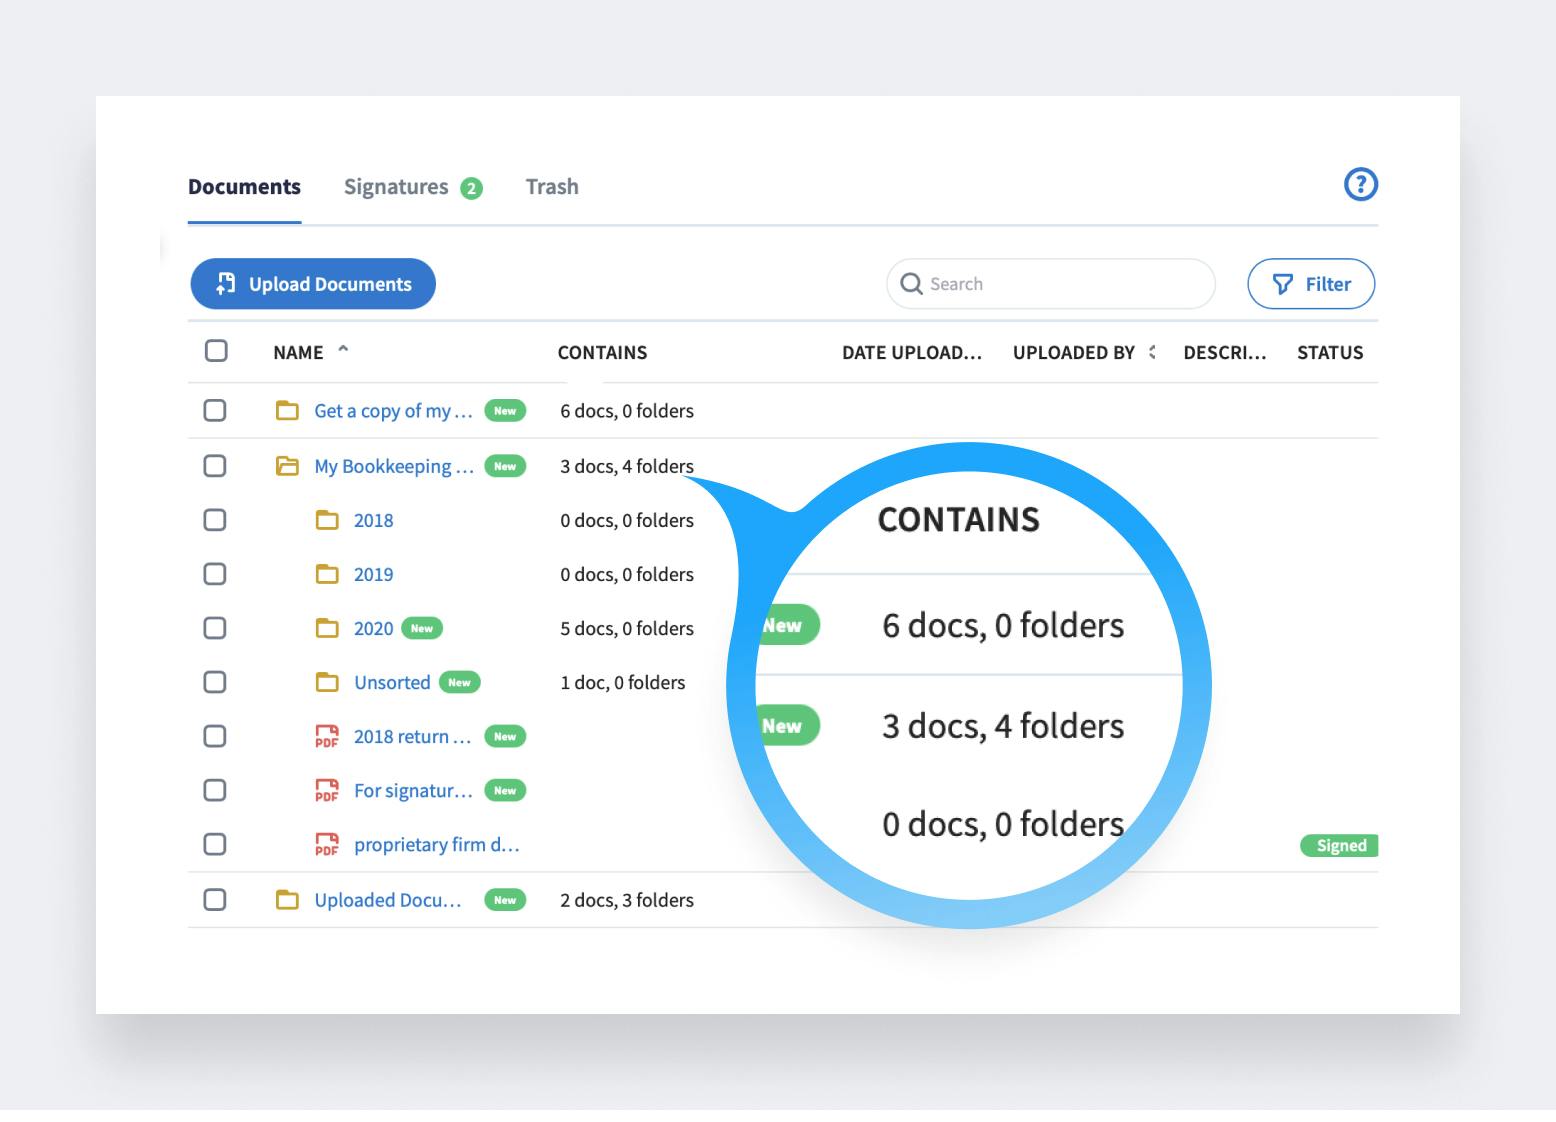This screenshot has width=1556, height=1122.
Task: Click the PDF icon for proprietary firm document
Action: [326, 845]
